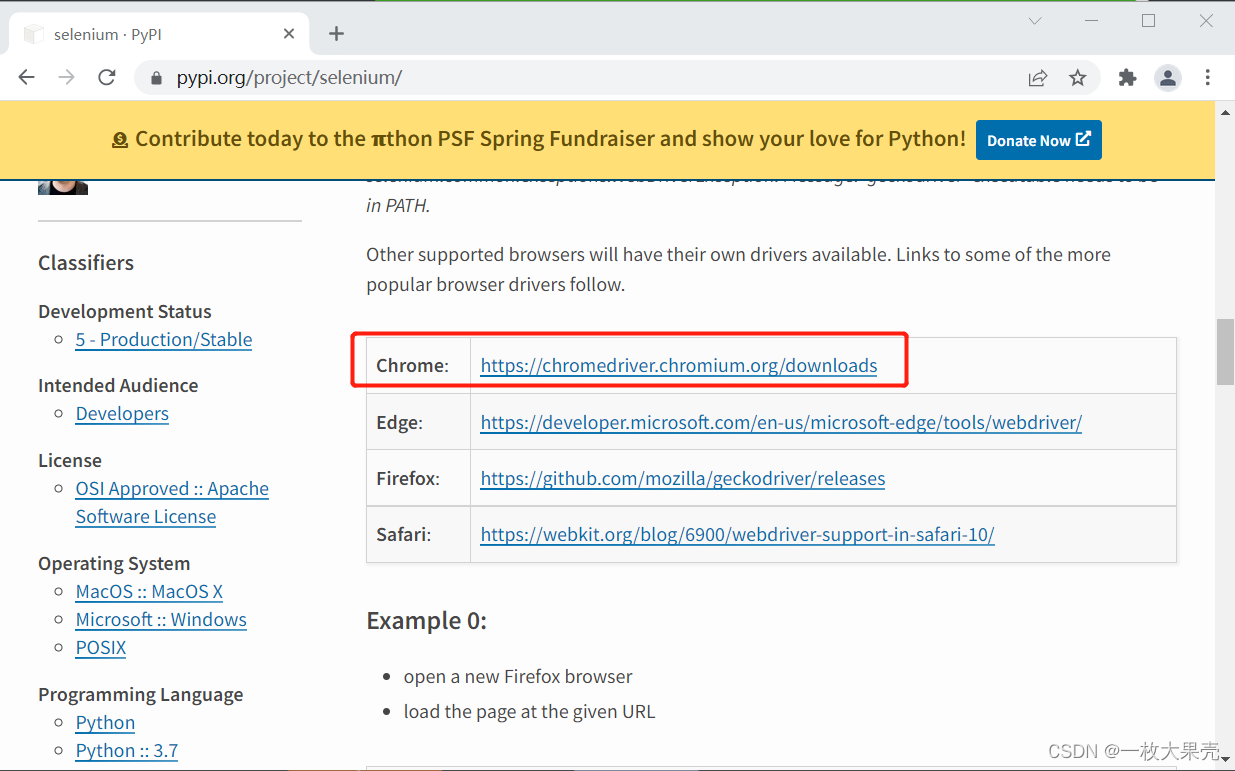1235x771 pixels.
Task: Open the tab search chevron
Action: (1035, 21)
